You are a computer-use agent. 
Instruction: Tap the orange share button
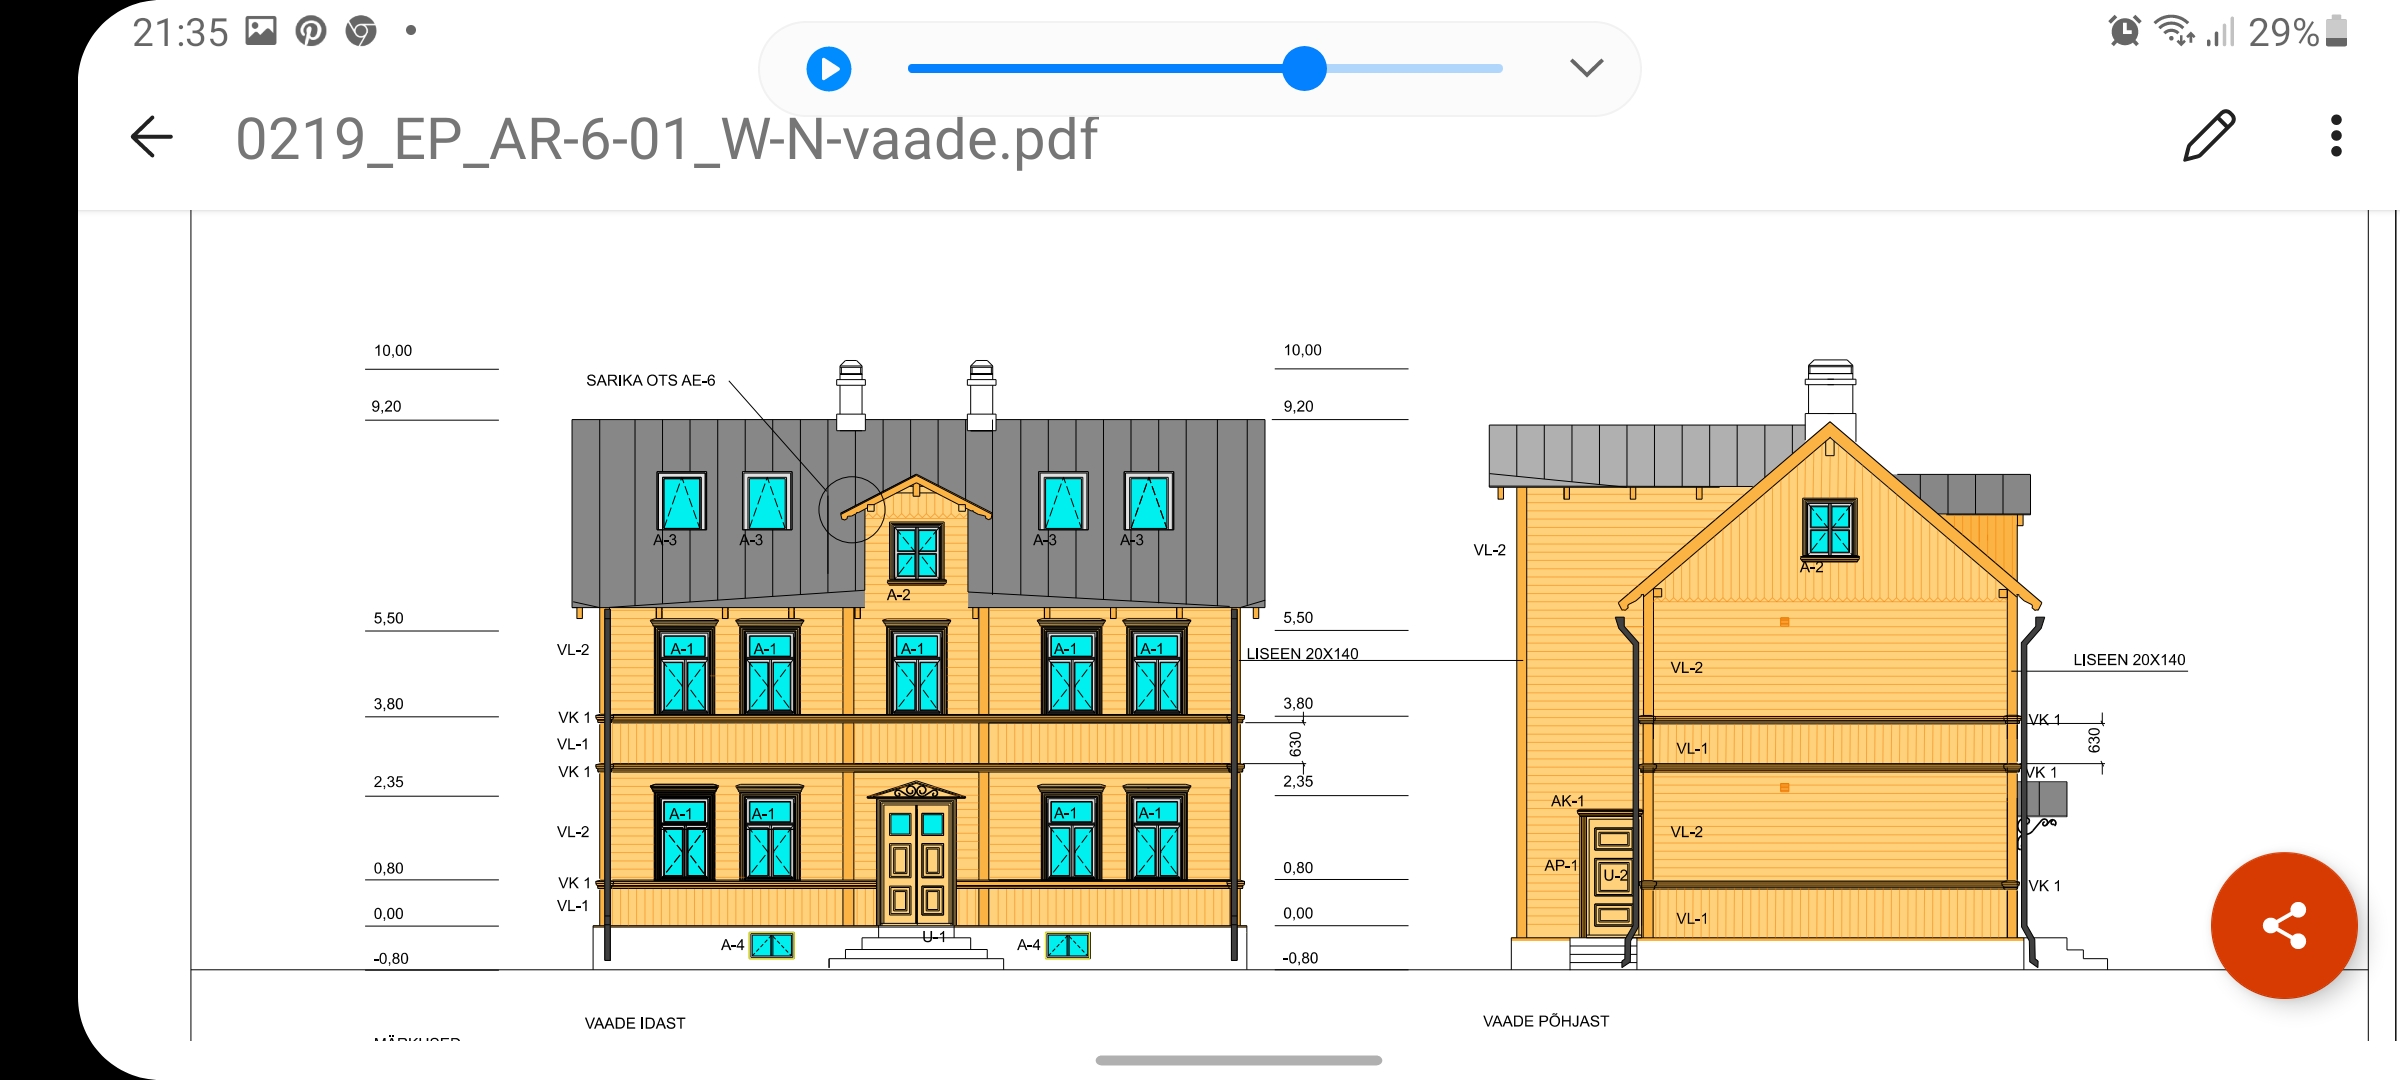[x=2284, y=925]
